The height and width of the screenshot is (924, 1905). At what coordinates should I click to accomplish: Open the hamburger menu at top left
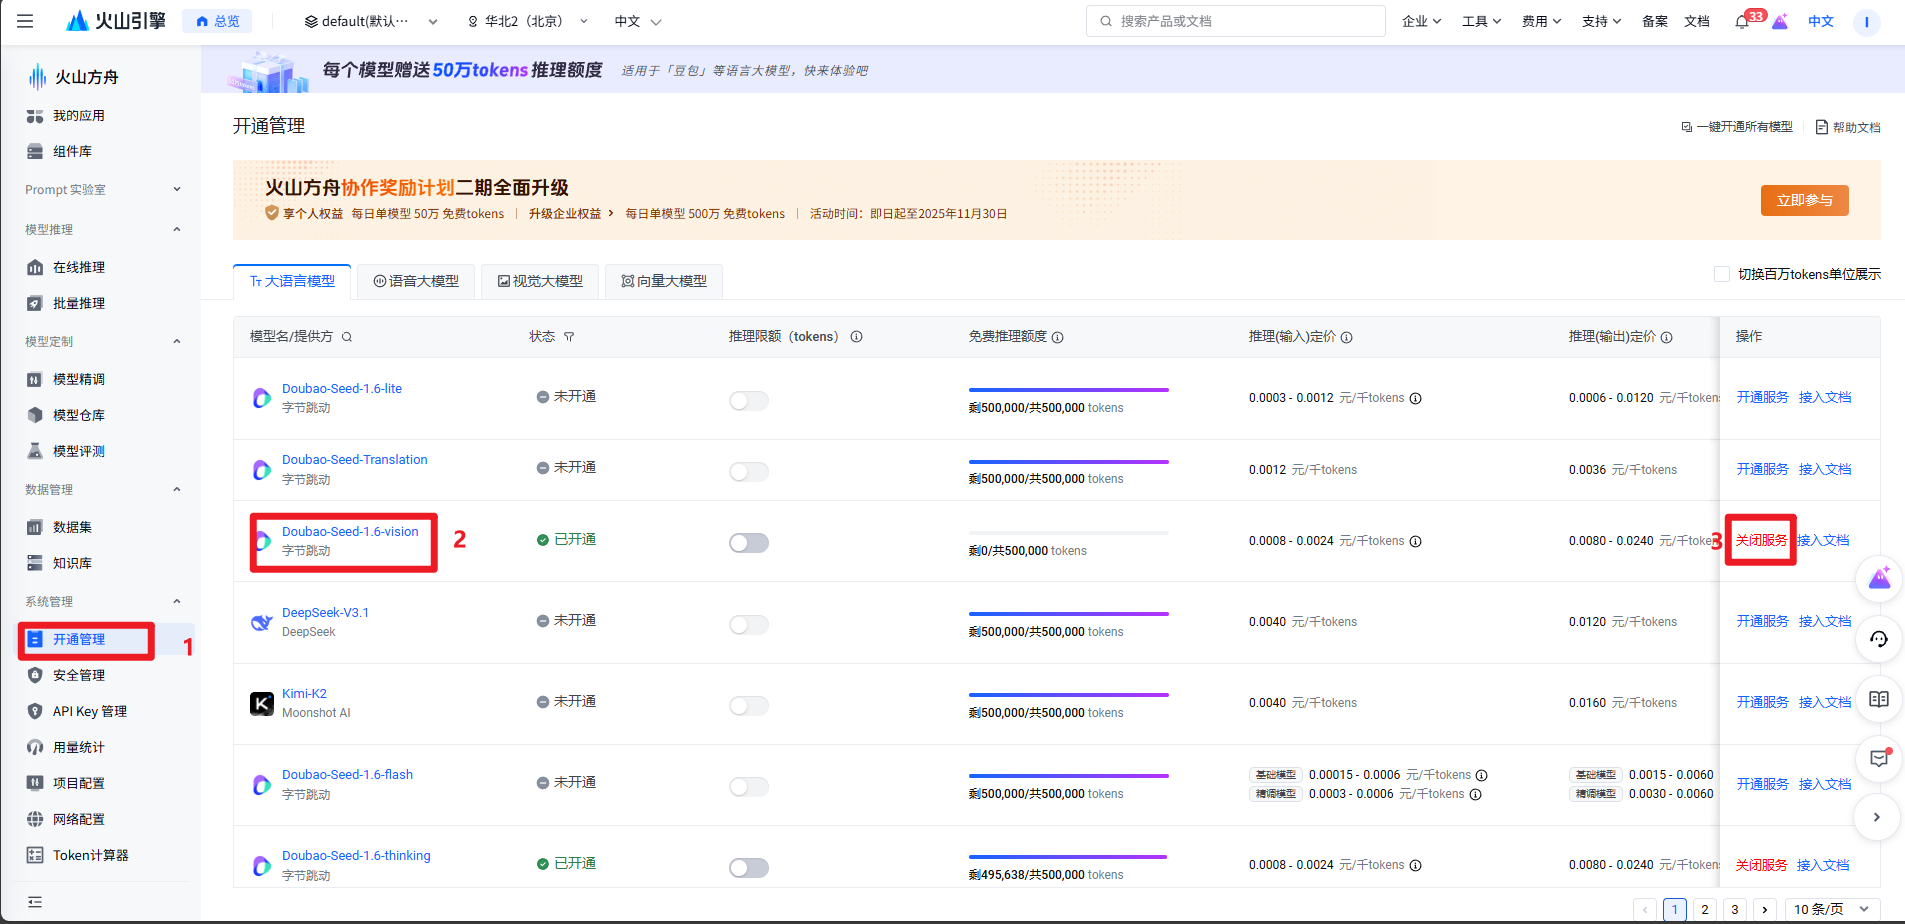(x=25, y=21)
